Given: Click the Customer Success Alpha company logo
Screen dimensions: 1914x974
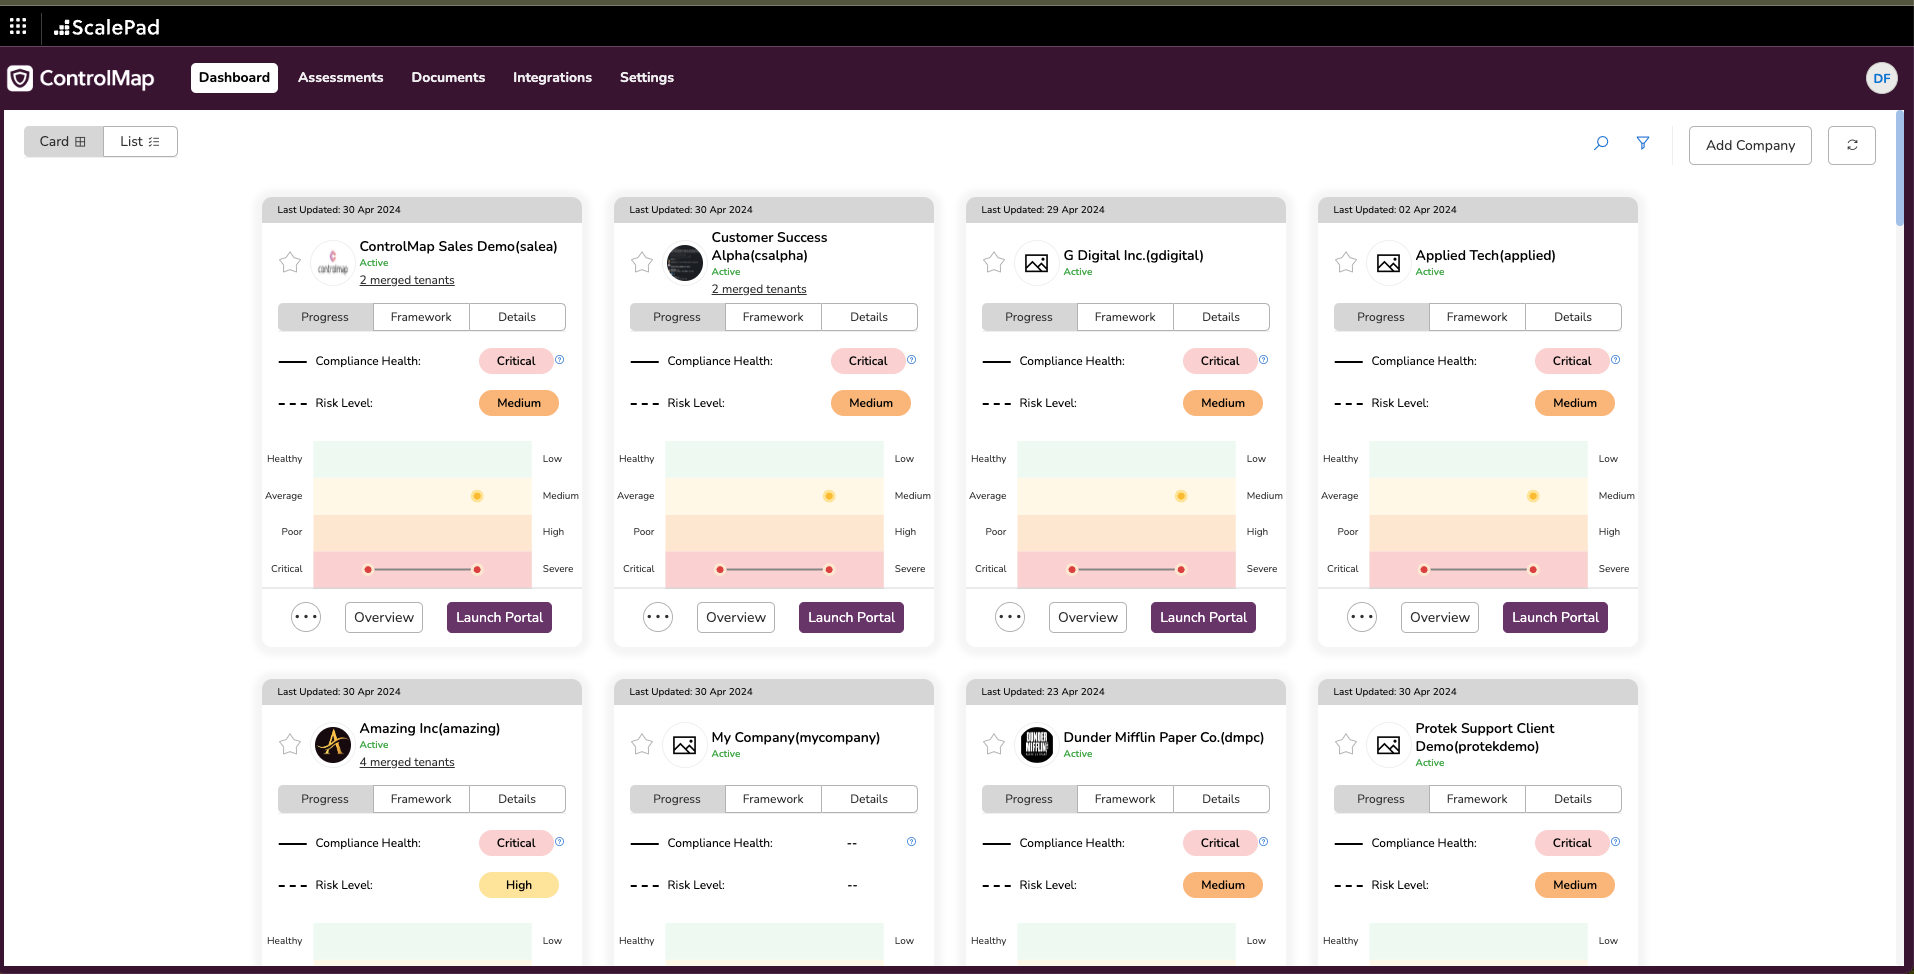Looking at the screenshot, I should pos(685,263).
